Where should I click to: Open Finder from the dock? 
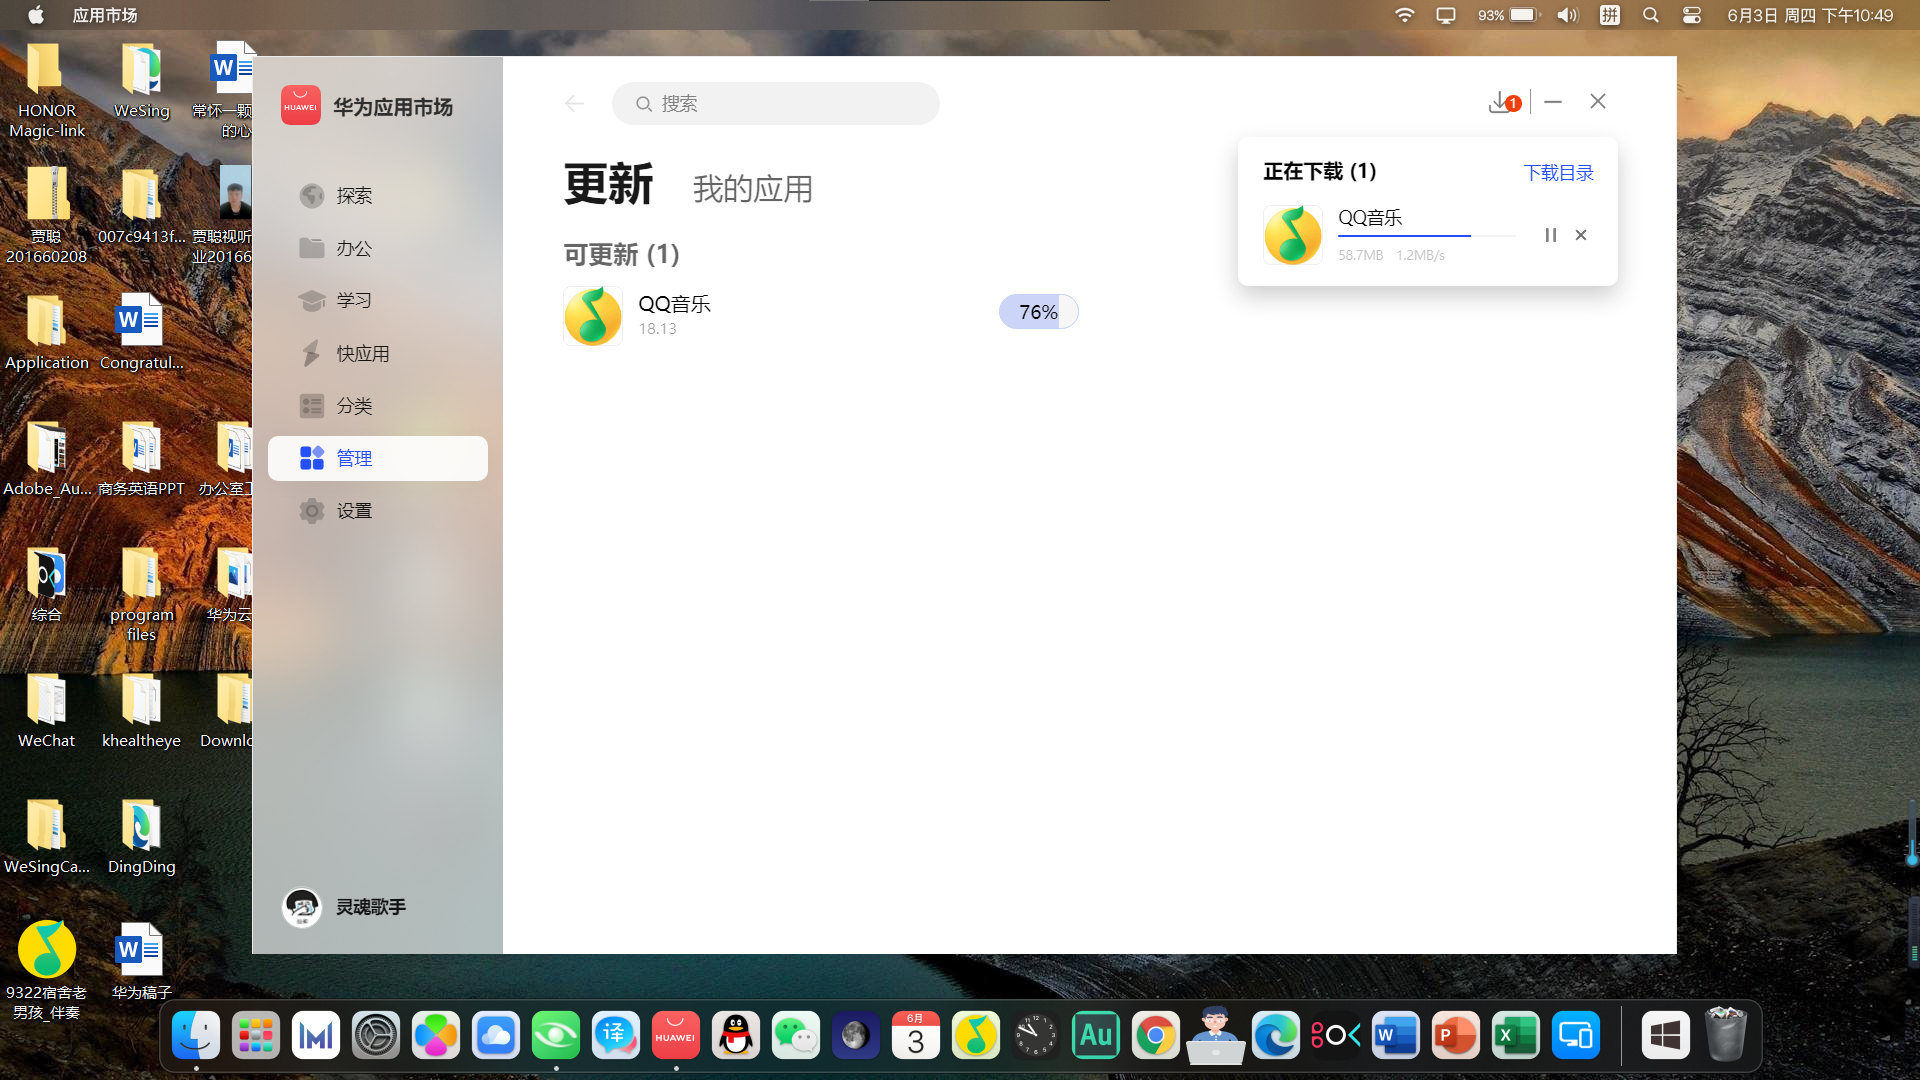196,1035
